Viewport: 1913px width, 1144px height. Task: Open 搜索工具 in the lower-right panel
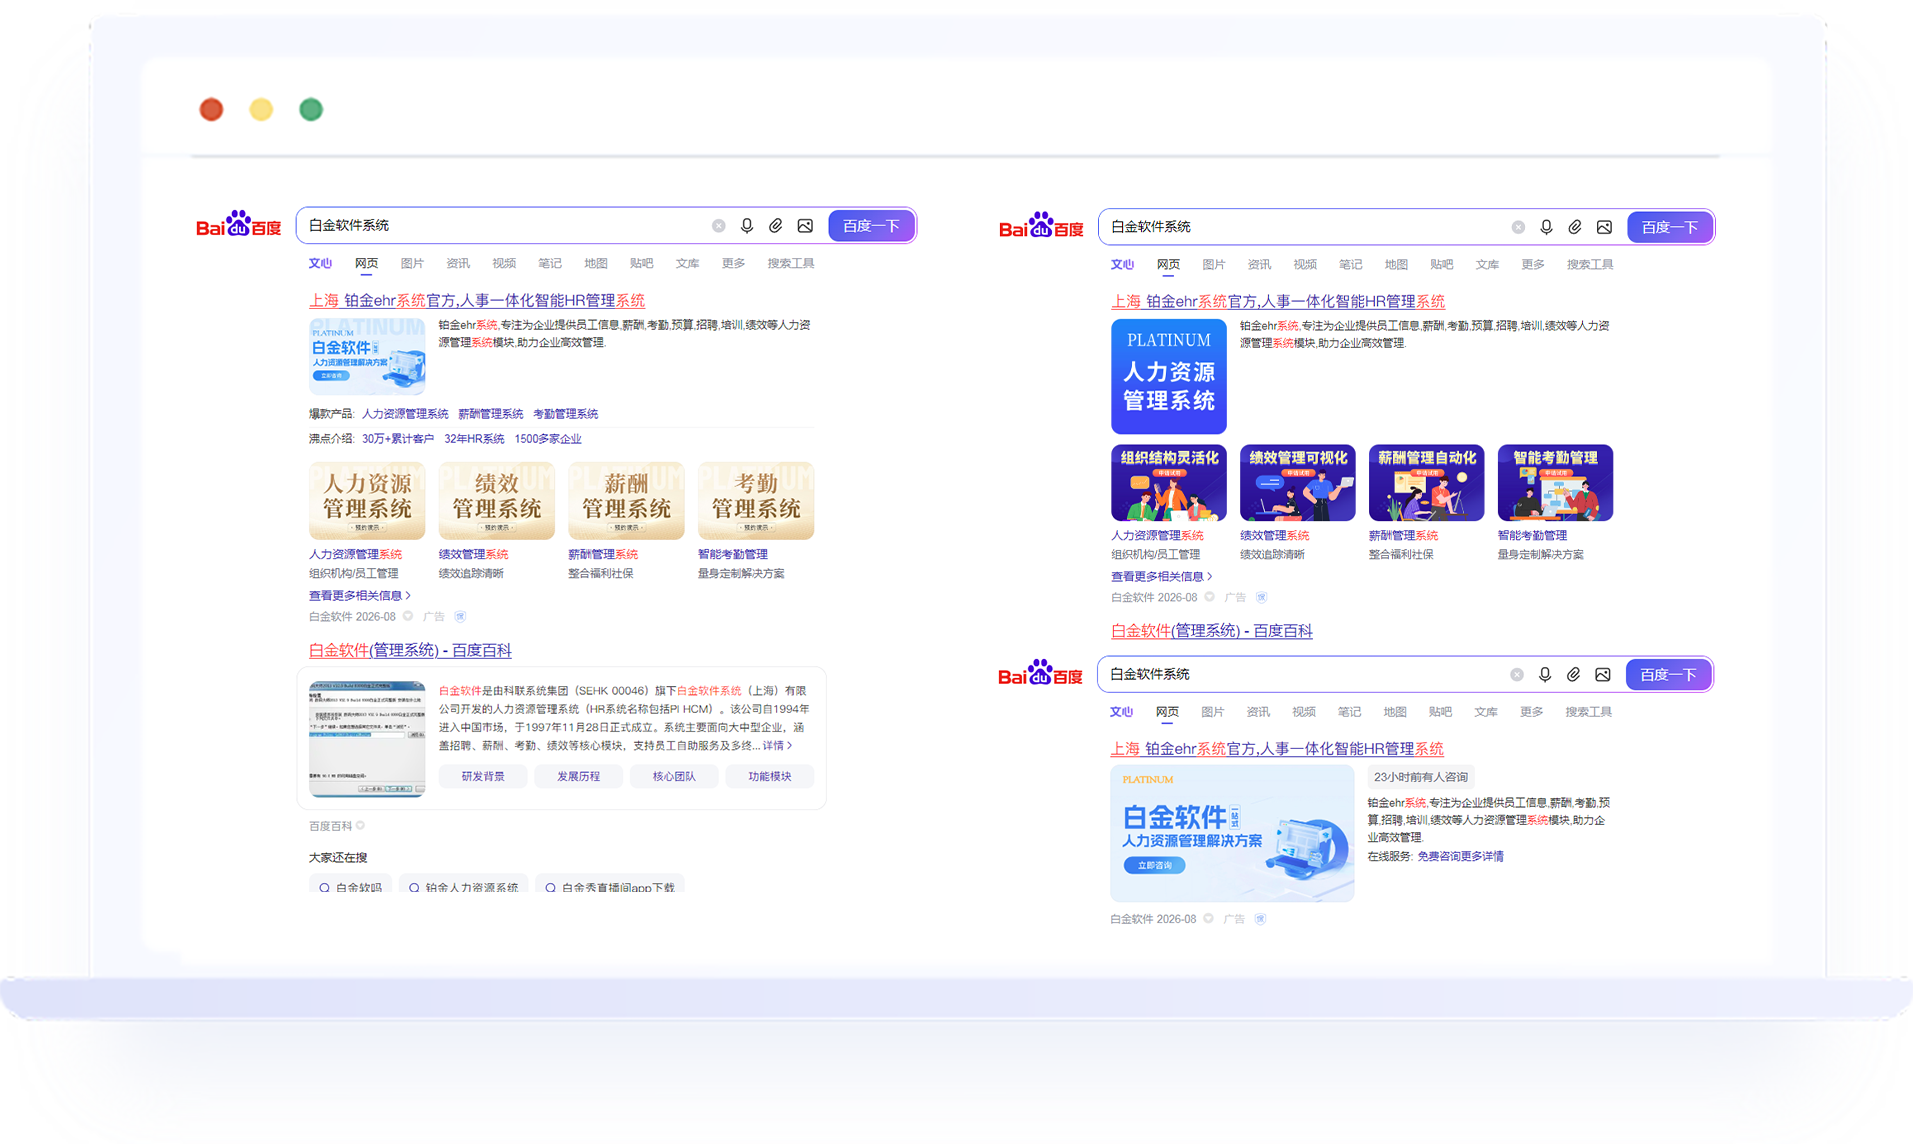tap(1589, 712)
